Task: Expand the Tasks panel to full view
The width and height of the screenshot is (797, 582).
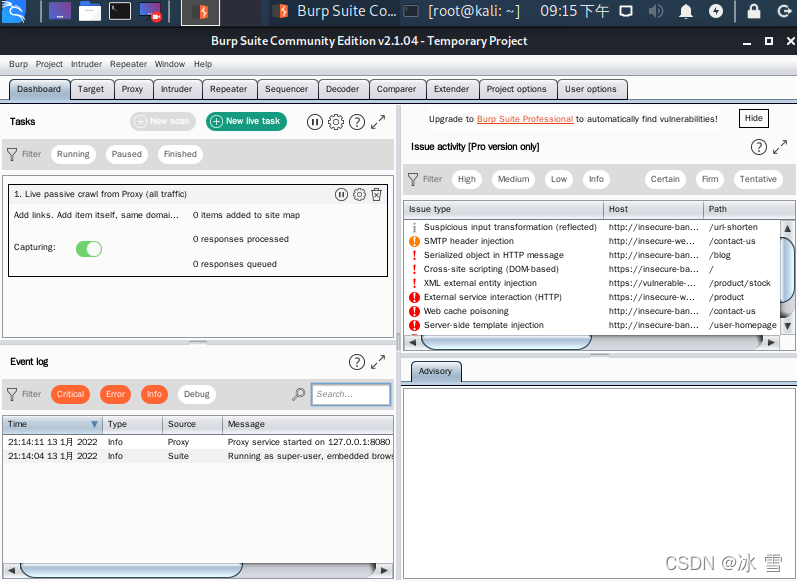Action: [378, 122]
